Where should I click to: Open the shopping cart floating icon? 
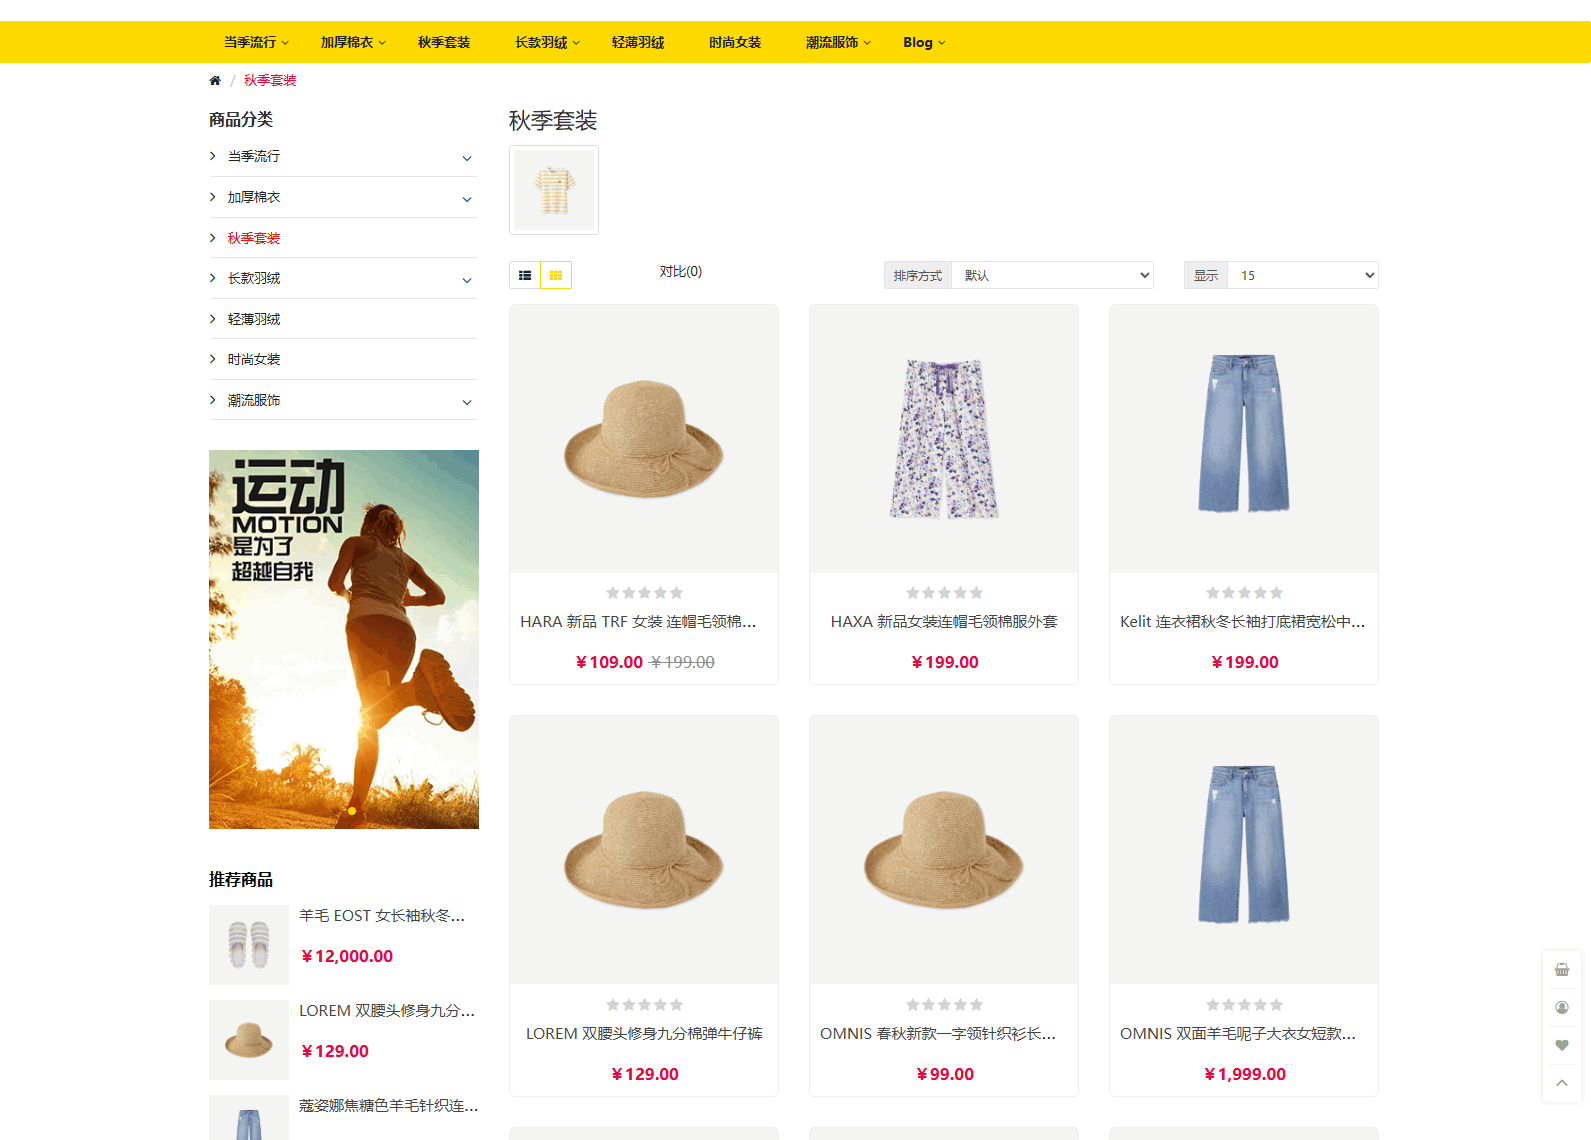(x=1561, y=969)
